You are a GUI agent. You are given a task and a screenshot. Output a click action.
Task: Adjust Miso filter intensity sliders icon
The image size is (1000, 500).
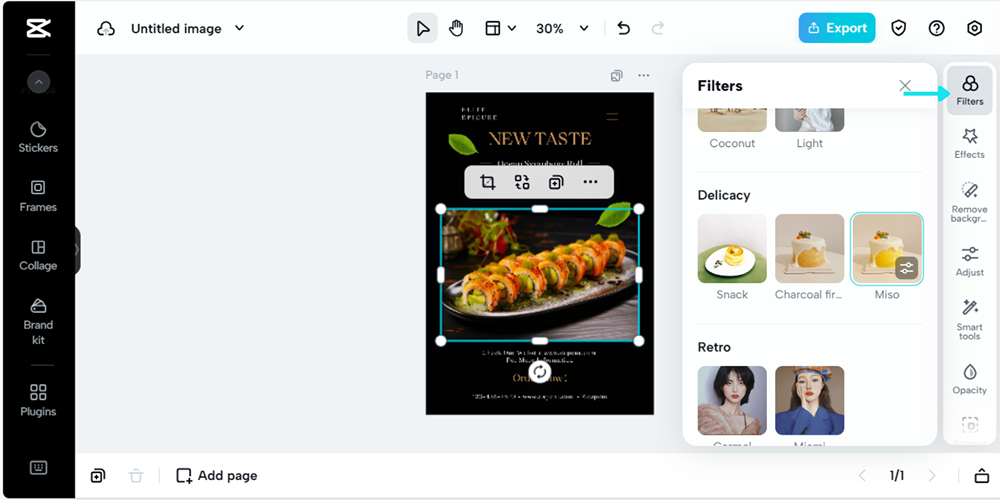[907, 268]
